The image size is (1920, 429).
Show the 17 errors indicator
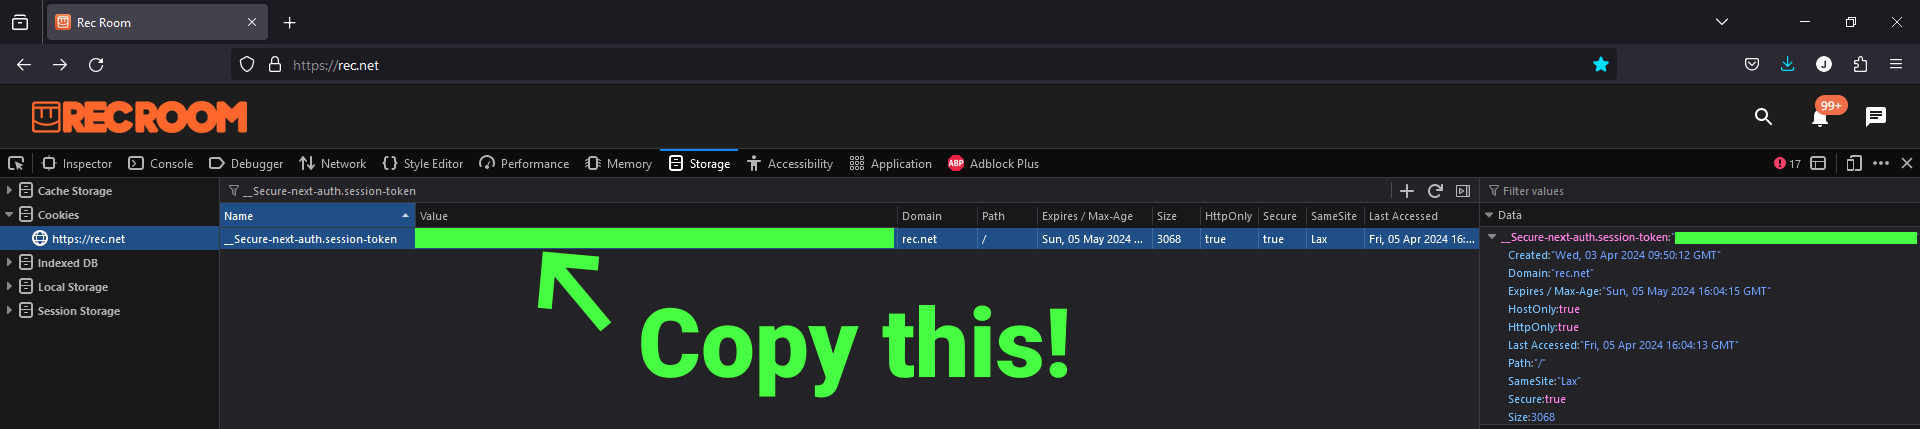pyautogui.click(x=1787, y=163)
